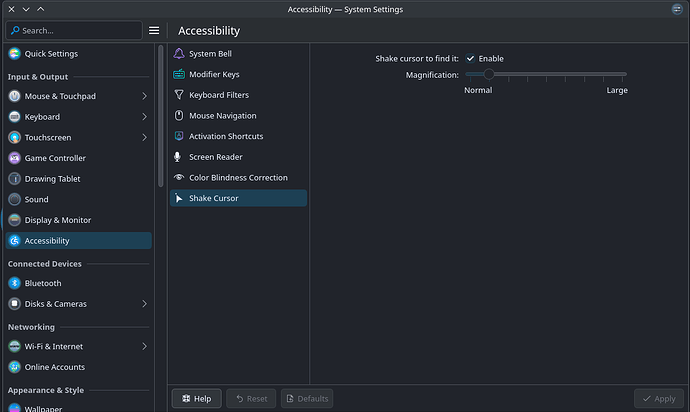Viewport: 690px width, 412px height.
Task: Click the Apply button
Action: (659, 398)
